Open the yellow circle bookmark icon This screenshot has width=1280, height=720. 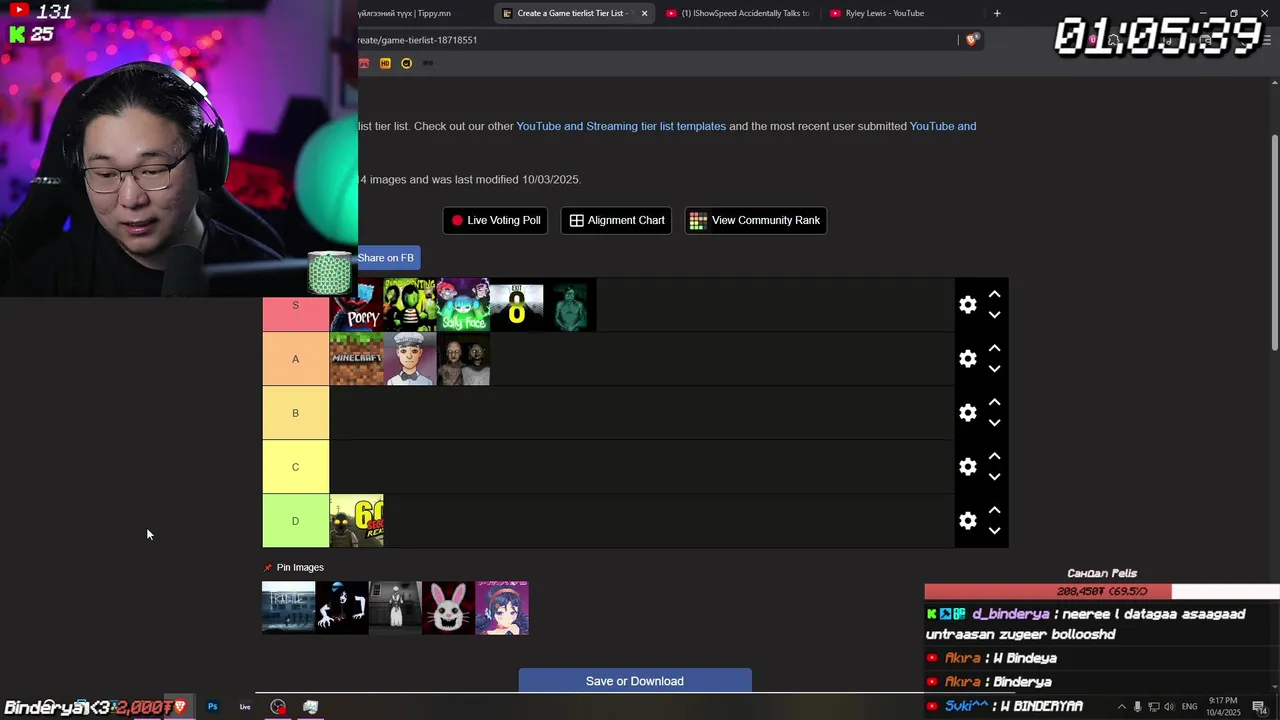click(x=406, y=63)
